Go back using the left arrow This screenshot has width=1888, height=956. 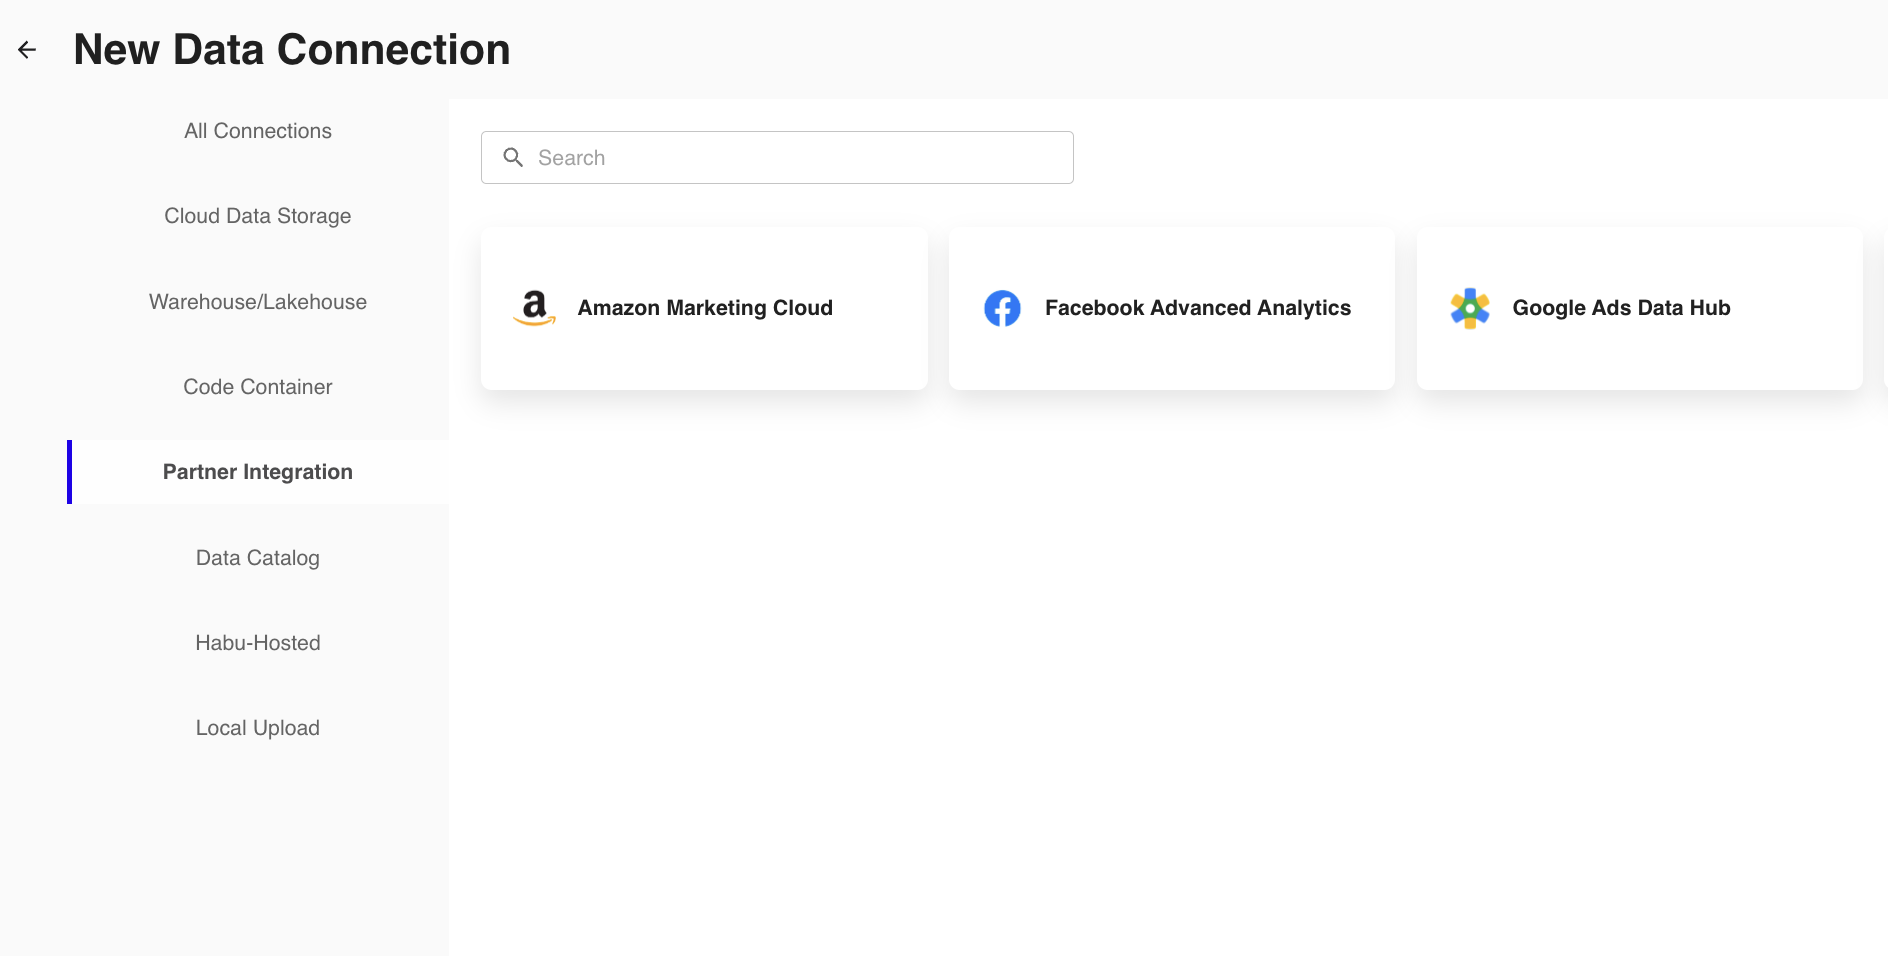(x=27, y=50)
